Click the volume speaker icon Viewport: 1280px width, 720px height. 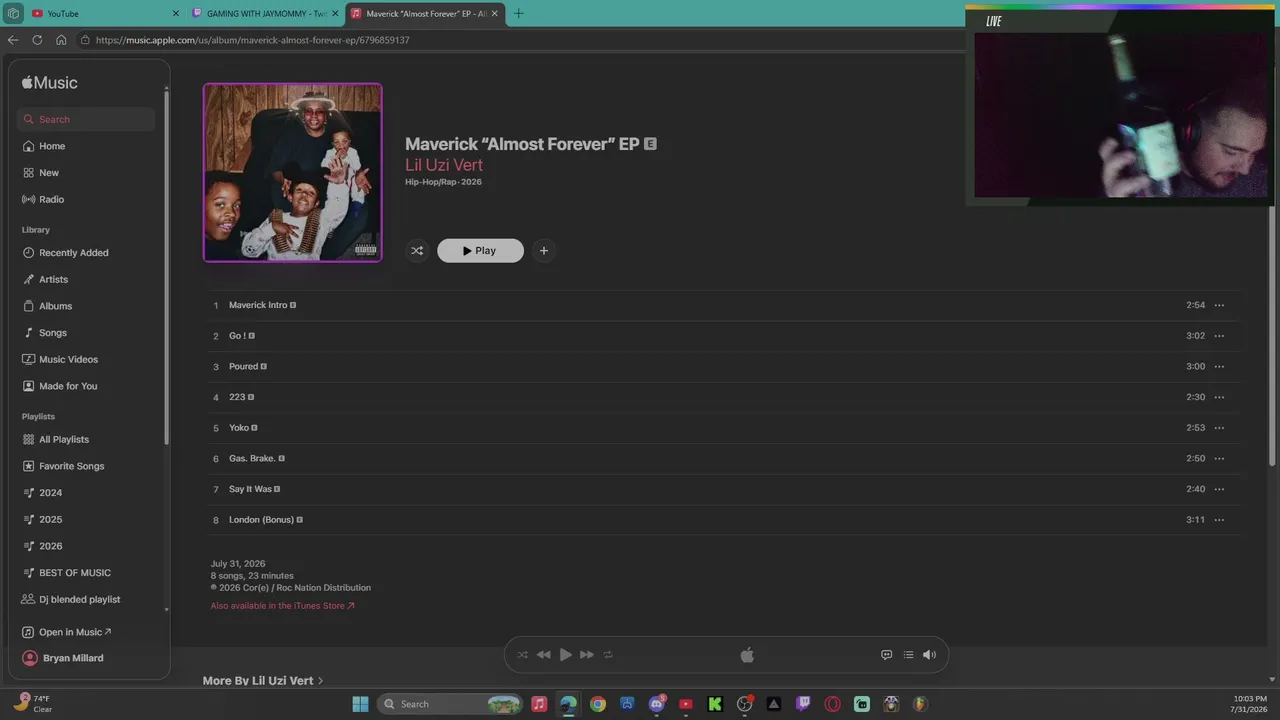(929, 655)
